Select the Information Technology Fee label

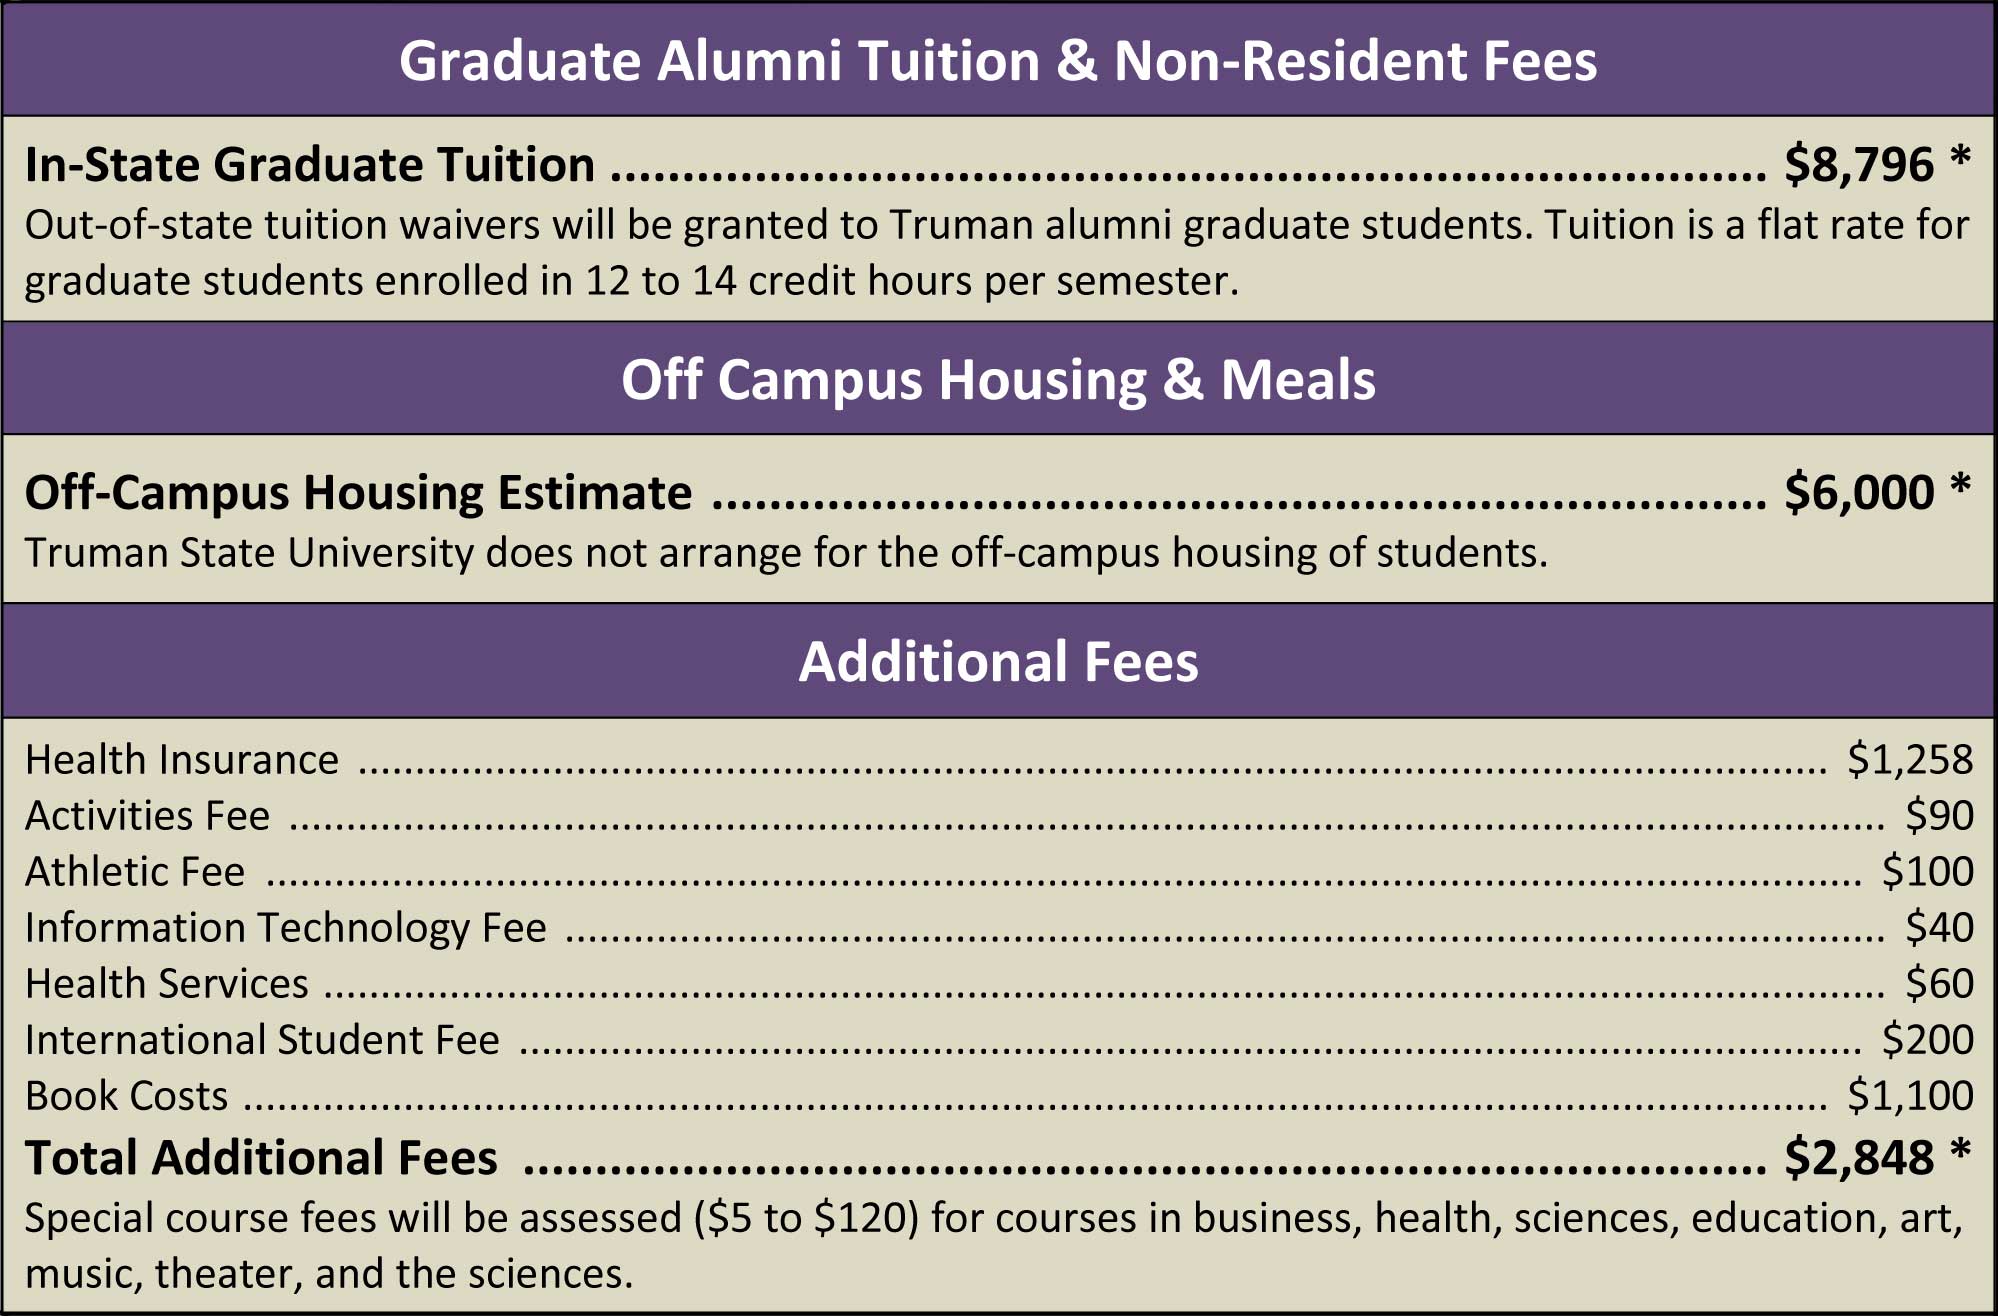pos(286,928)
